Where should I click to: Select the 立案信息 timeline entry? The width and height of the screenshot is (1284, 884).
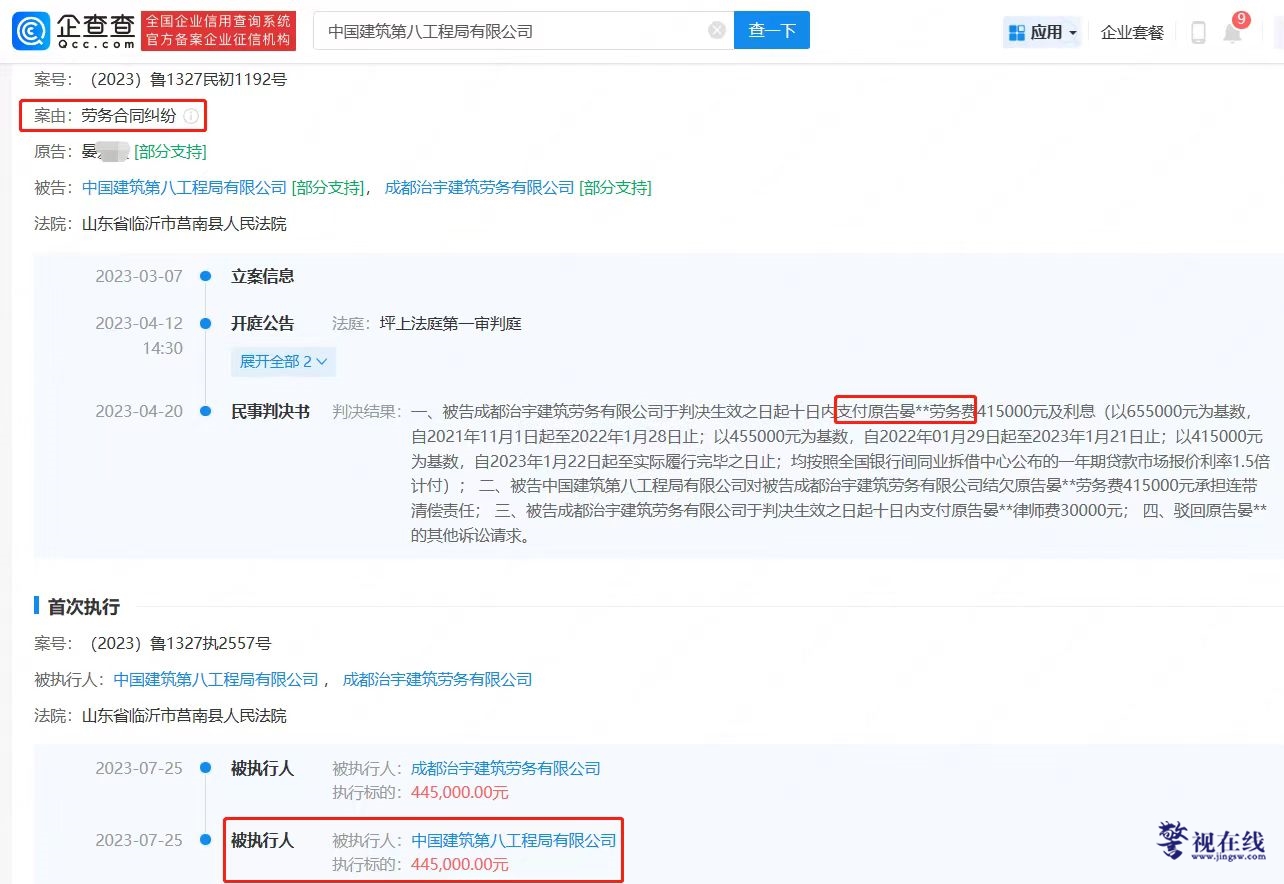(x=263, y=276)
